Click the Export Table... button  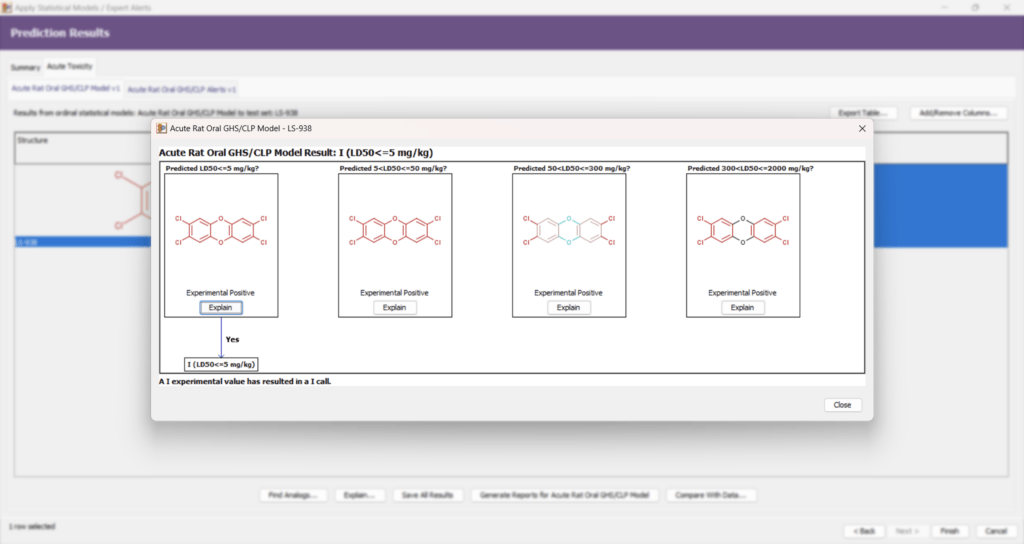pos(864,113)
